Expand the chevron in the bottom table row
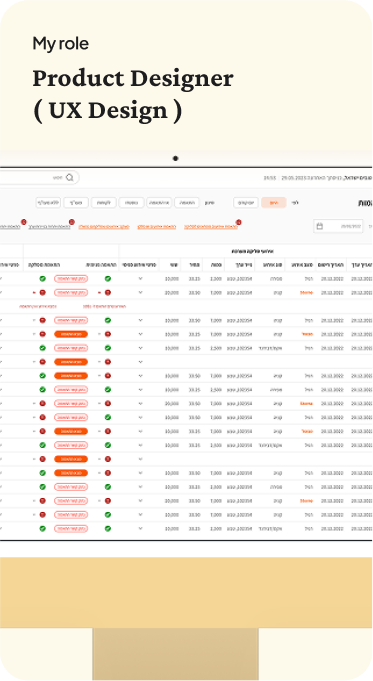 click(x=140, y=529)
